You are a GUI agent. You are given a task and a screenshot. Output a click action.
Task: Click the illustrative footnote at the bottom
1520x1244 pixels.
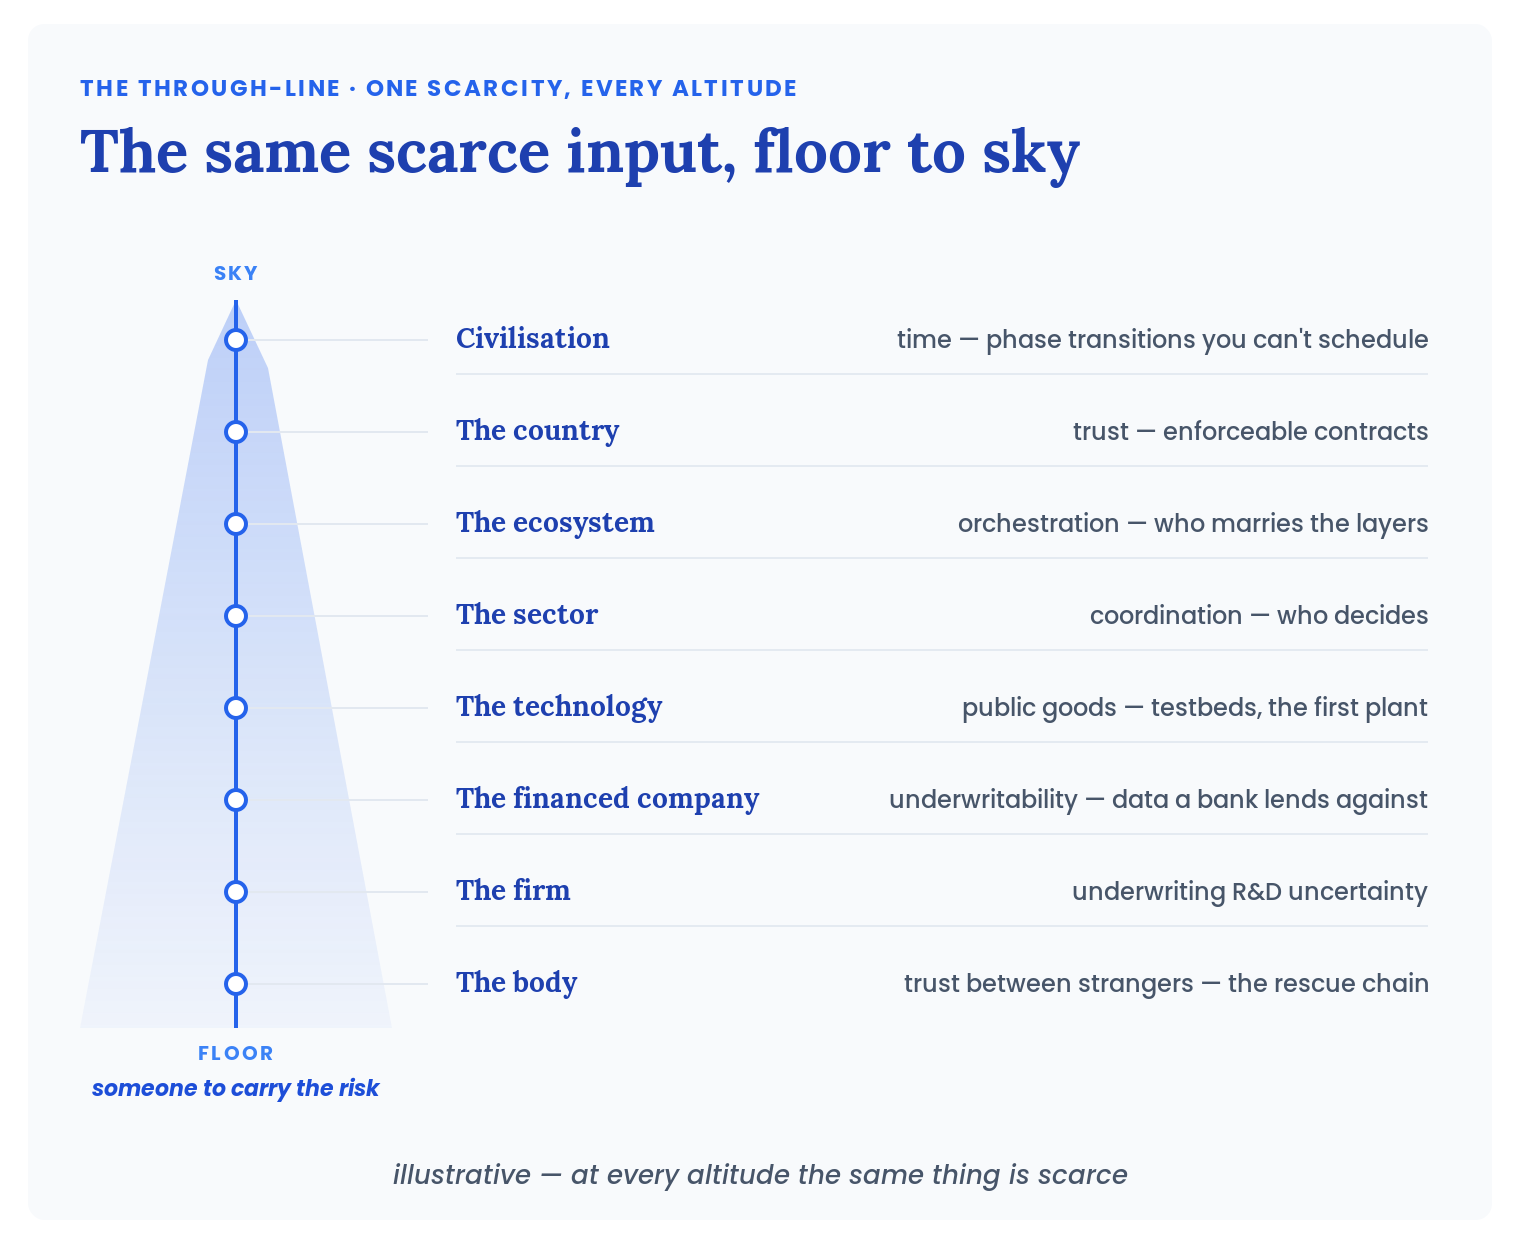point(760,1174)
